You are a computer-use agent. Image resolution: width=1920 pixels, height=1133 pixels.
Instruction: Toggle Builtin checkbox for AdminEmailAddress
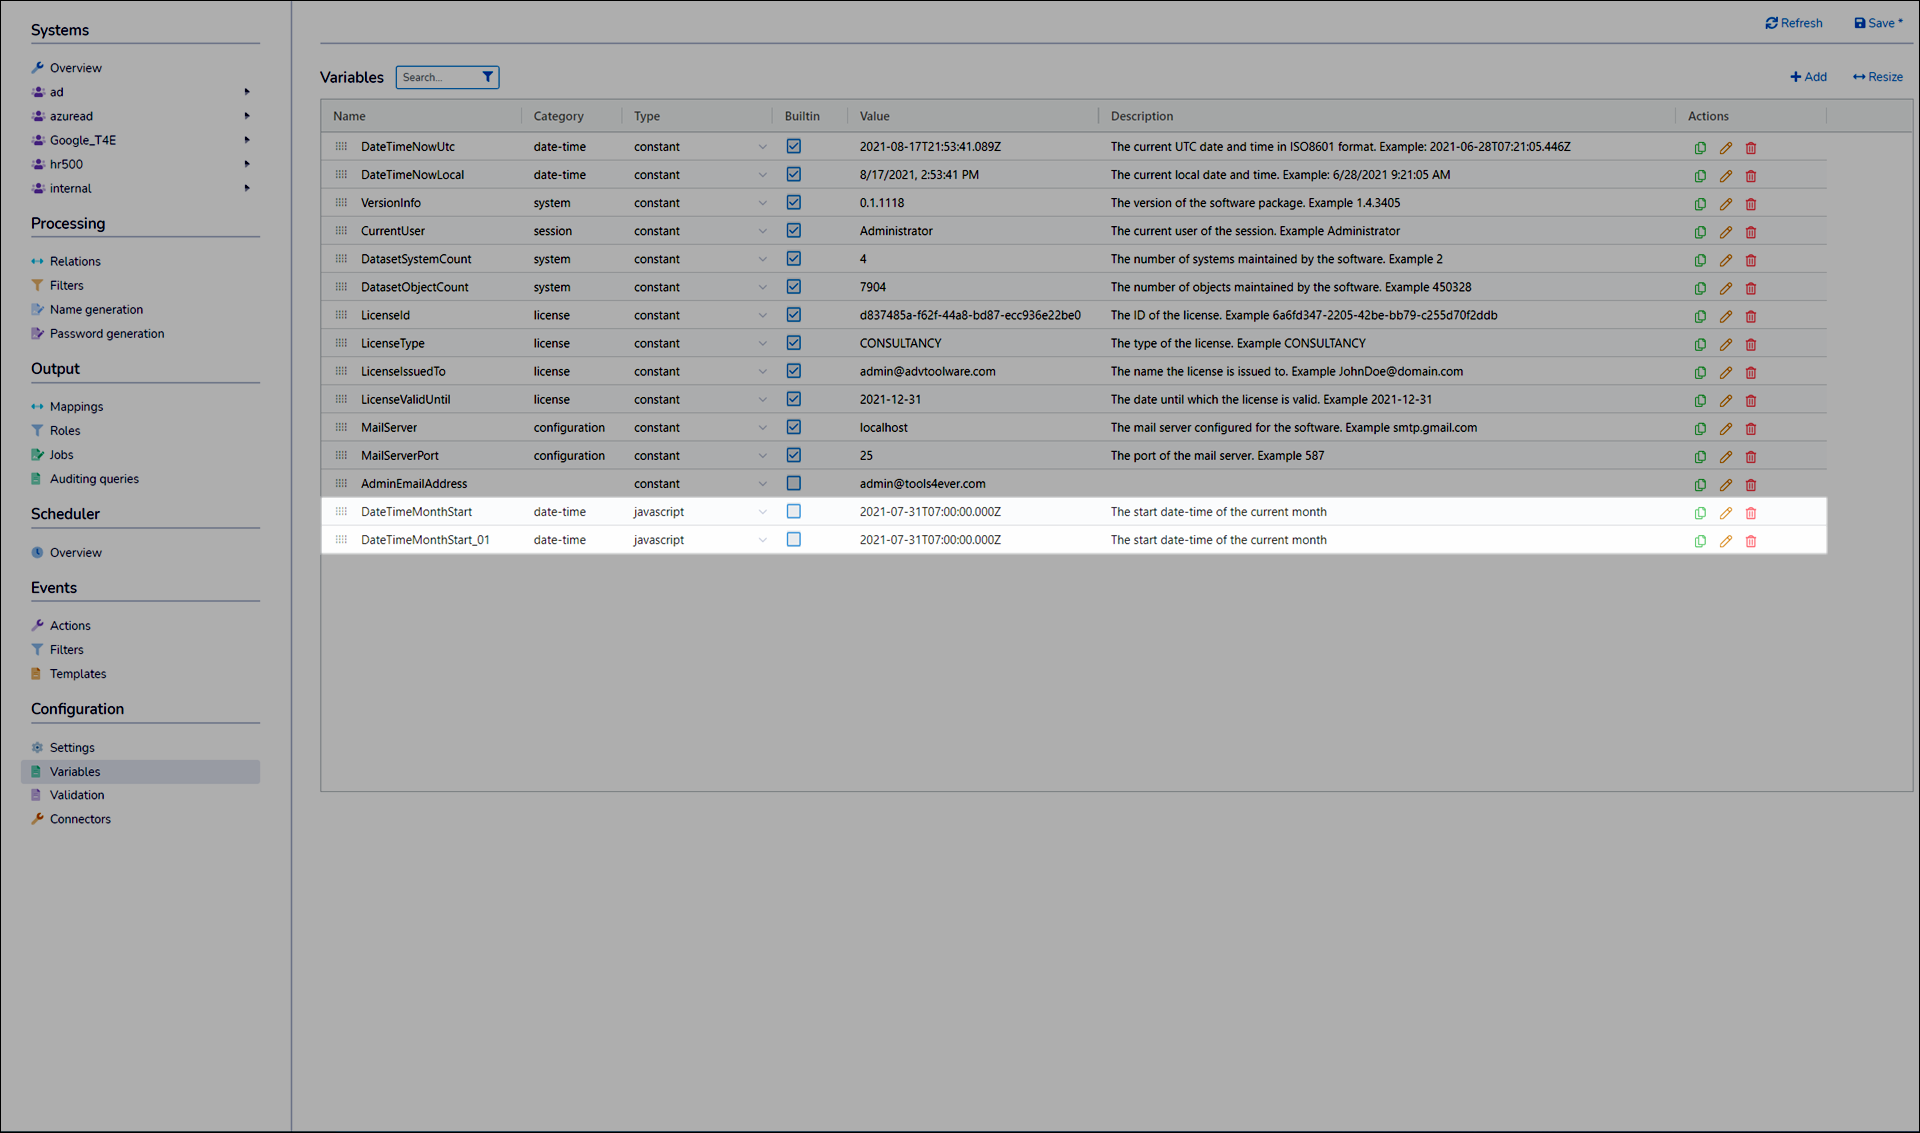(793, 483)
